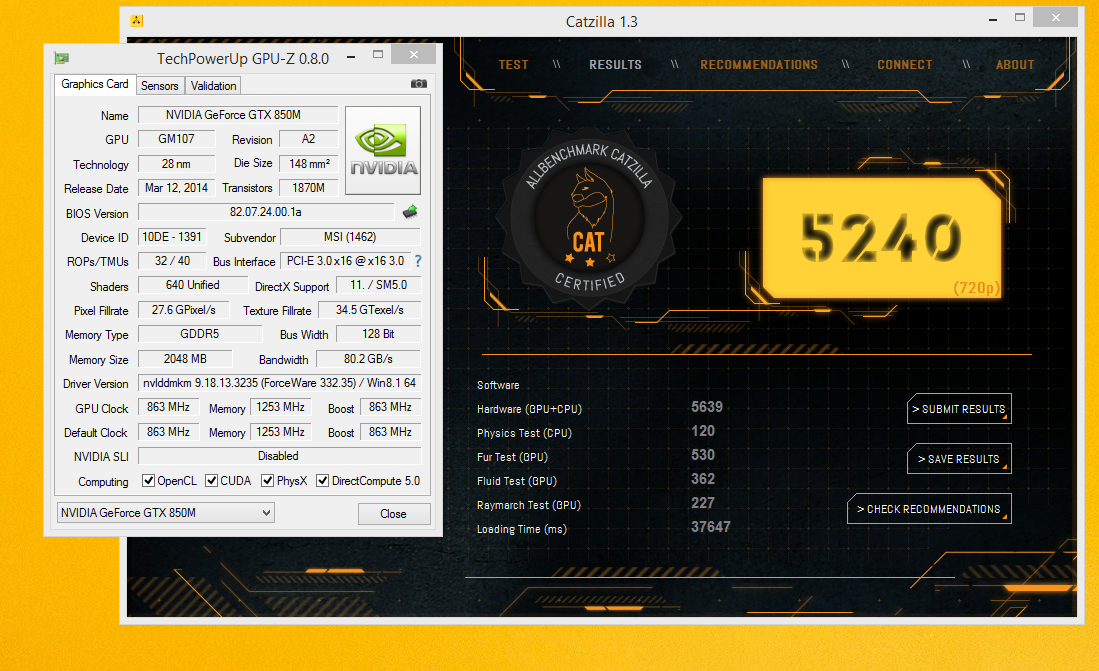Click the GPU-Z title bar app icon
1099x671 pixels.
pyautogui.click(x=62, y=58)
